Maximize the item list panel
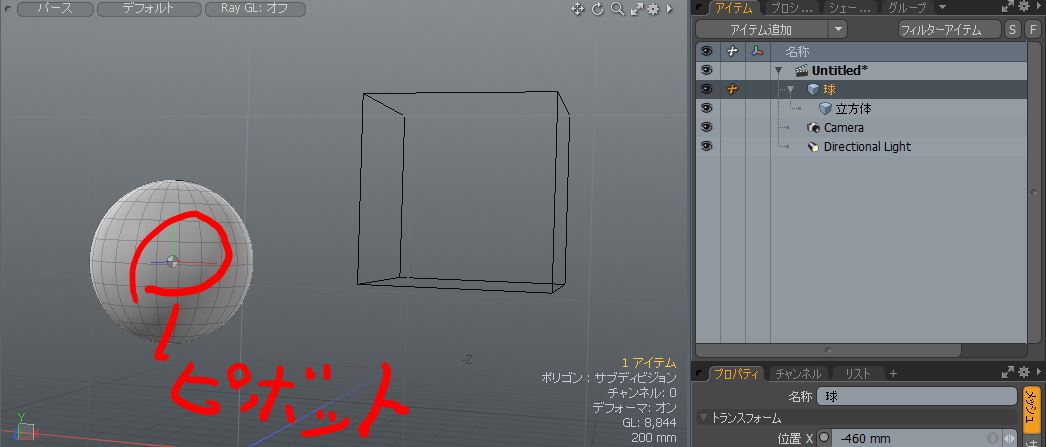 pyautogui.click(x=1007, y=7)
